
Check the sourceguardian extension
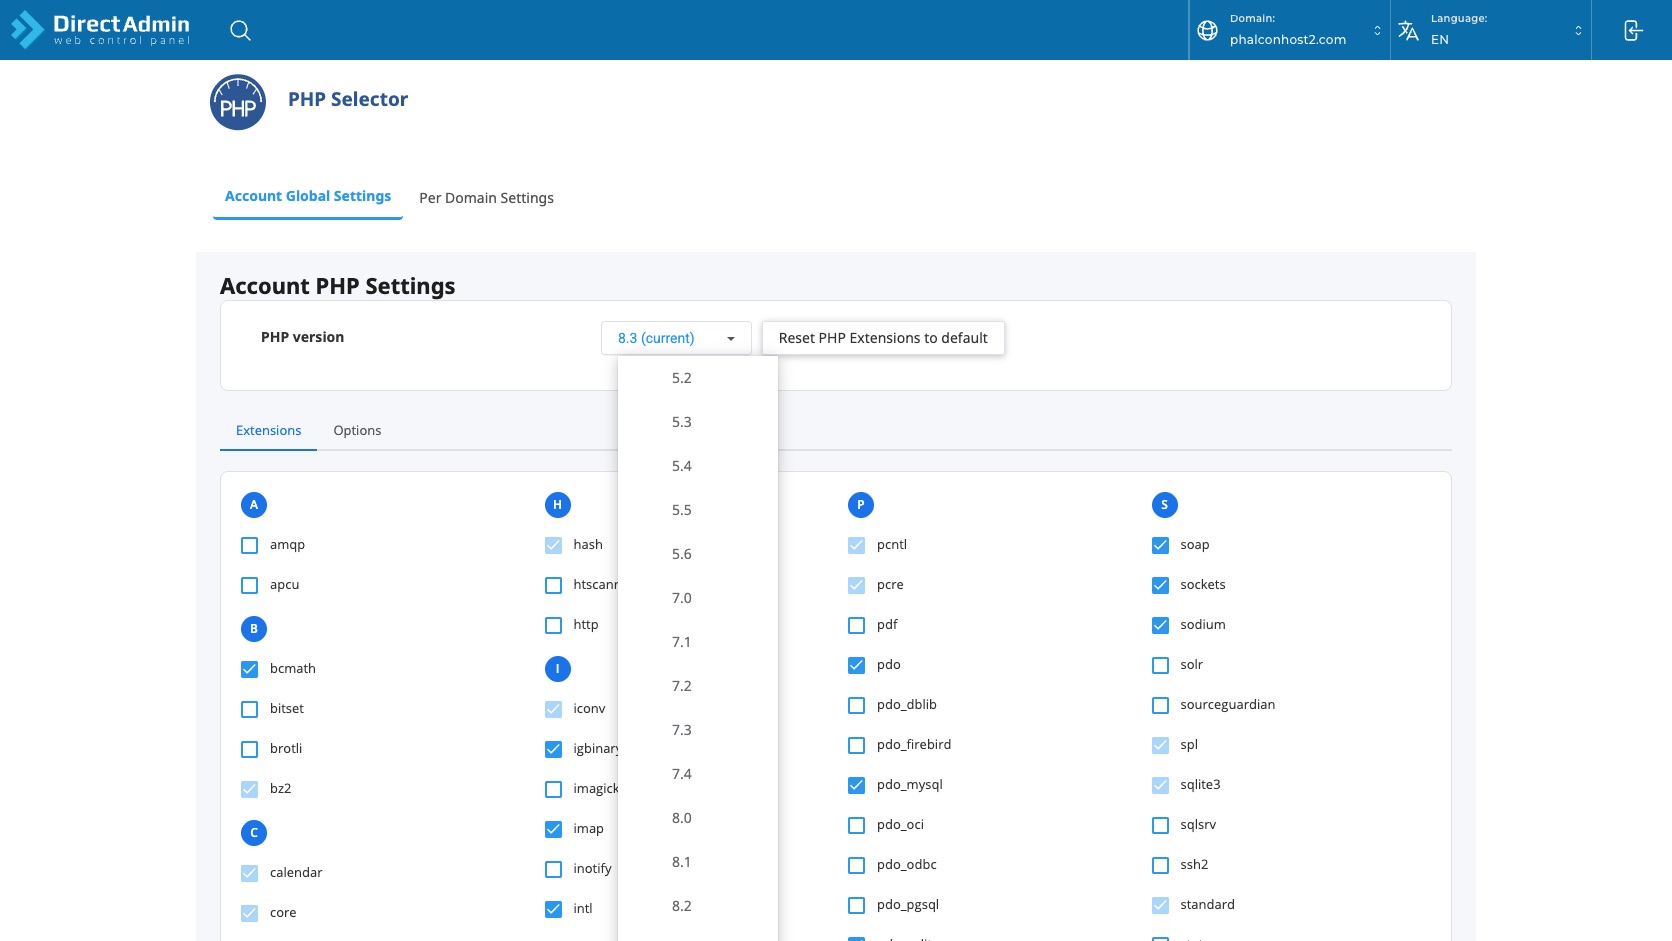[1161, 705]
